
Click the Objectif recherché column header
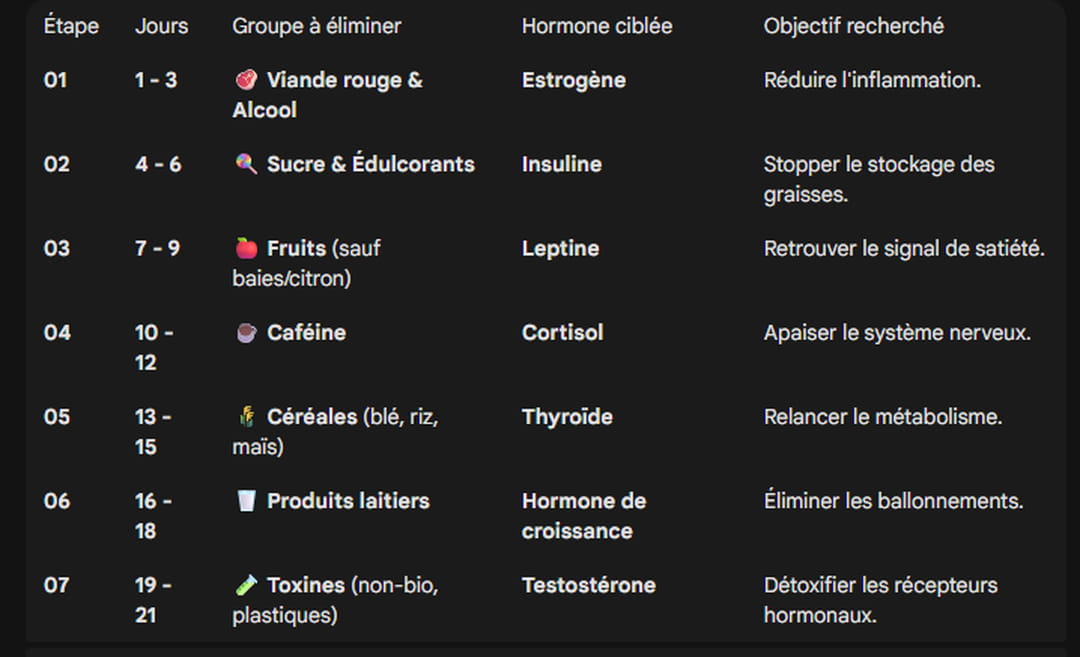click(x=853, y=27)
